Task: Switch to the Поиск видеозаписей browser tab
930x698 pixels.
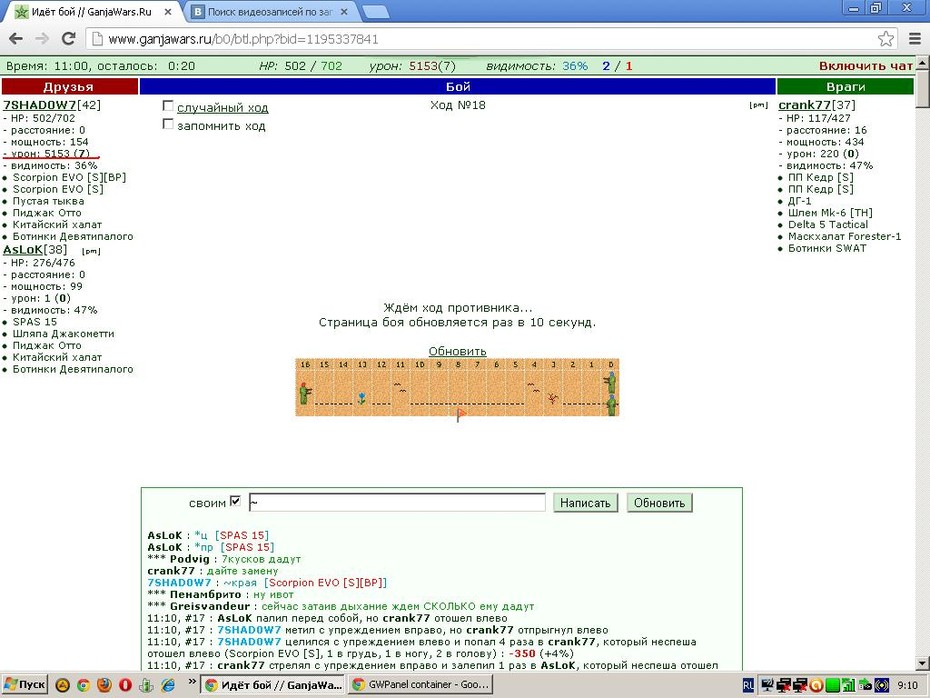Action: pos(270,12)
